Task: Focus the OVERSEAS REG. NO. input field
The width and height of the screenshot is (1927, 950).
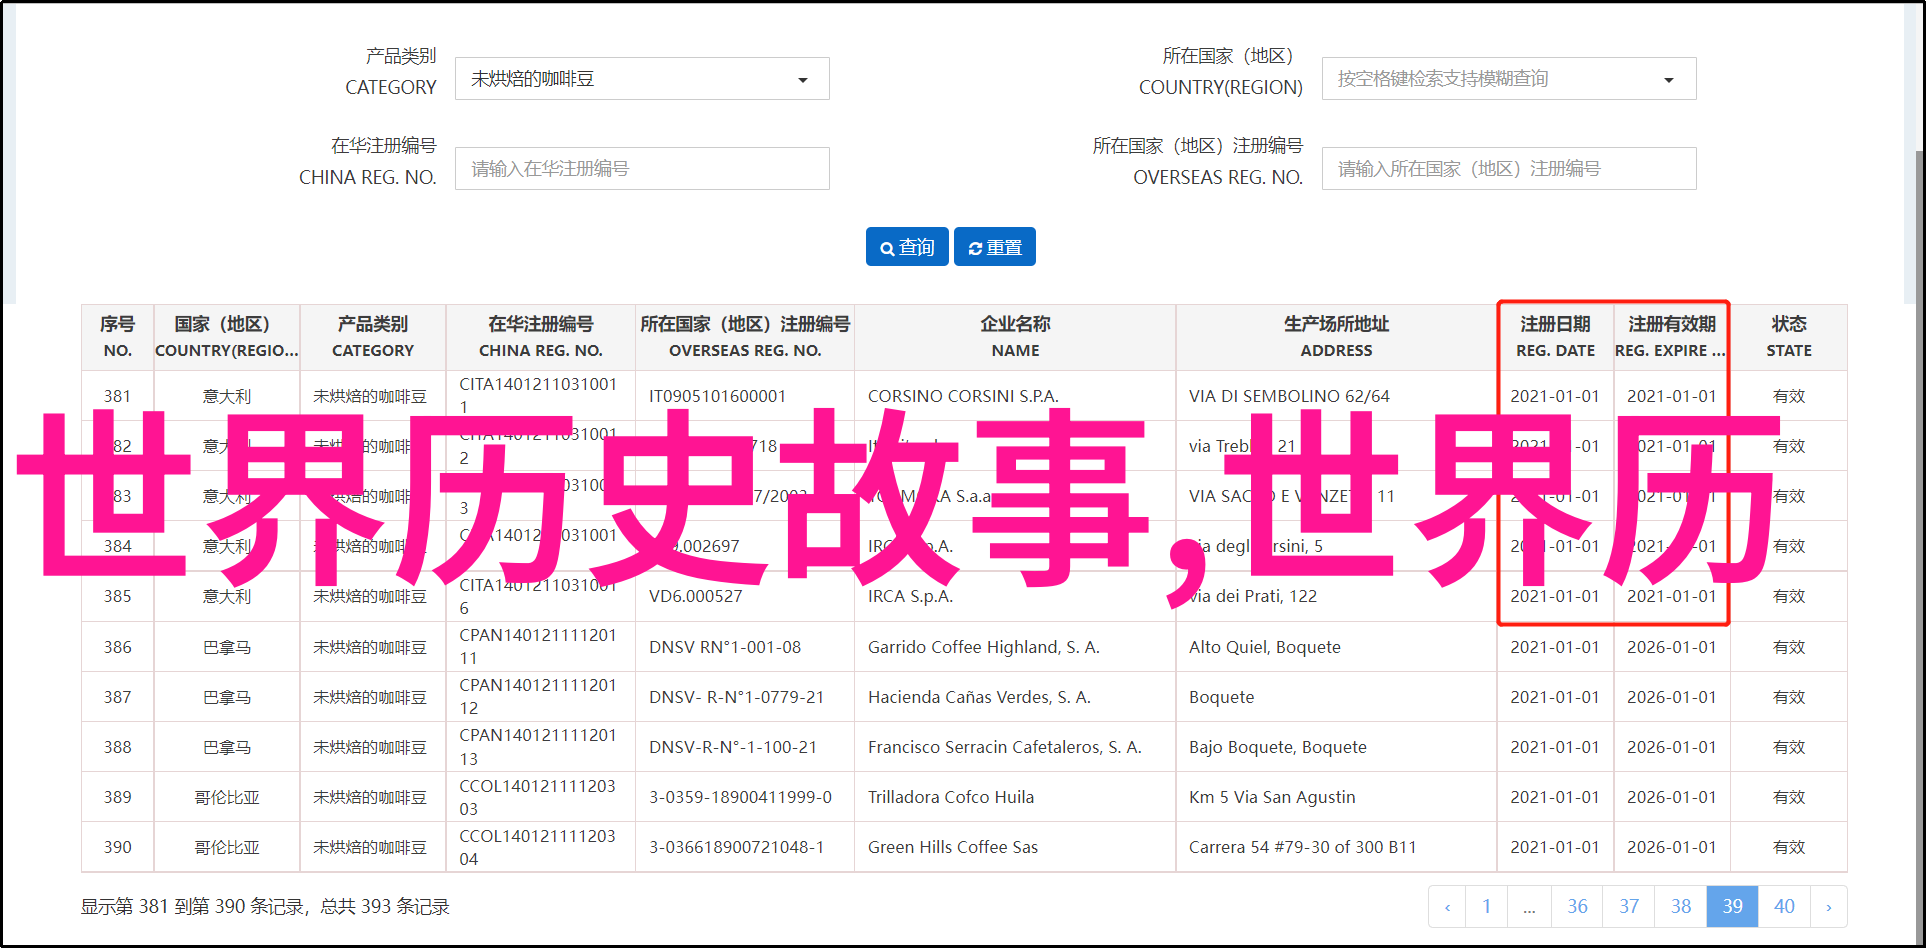Action: click(x=1509, y=169)
